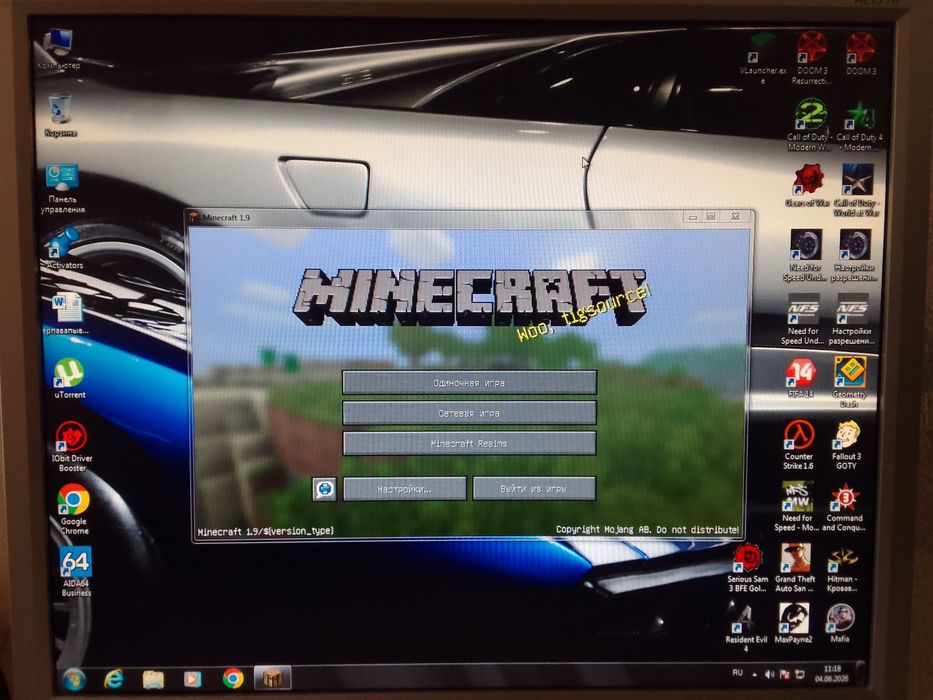Minimize the Minecraft 1.9 window
The width and height of the screenshot is (933, 700).
[693, 217]
